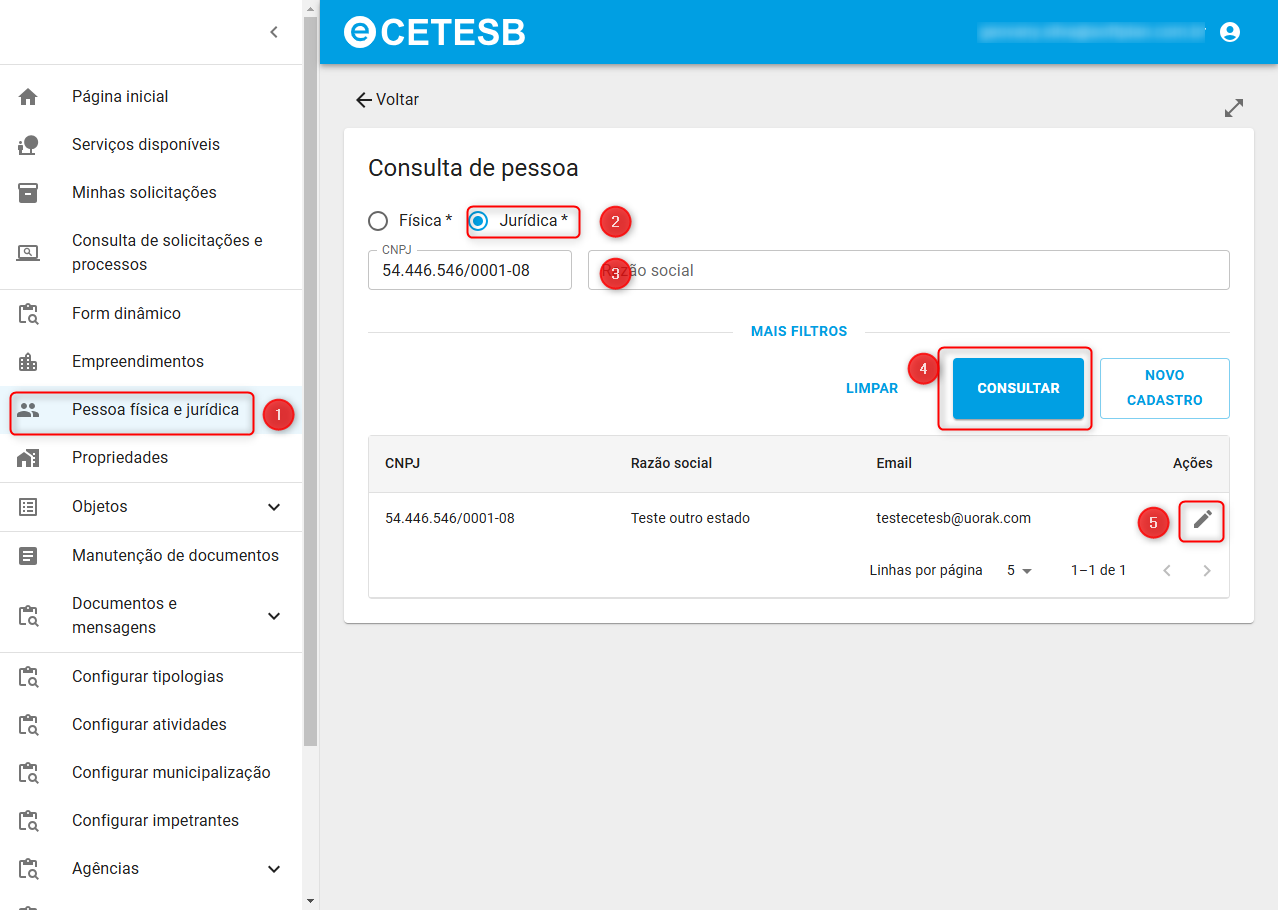Expand the Documentos e mensagens section

(151, 616)
